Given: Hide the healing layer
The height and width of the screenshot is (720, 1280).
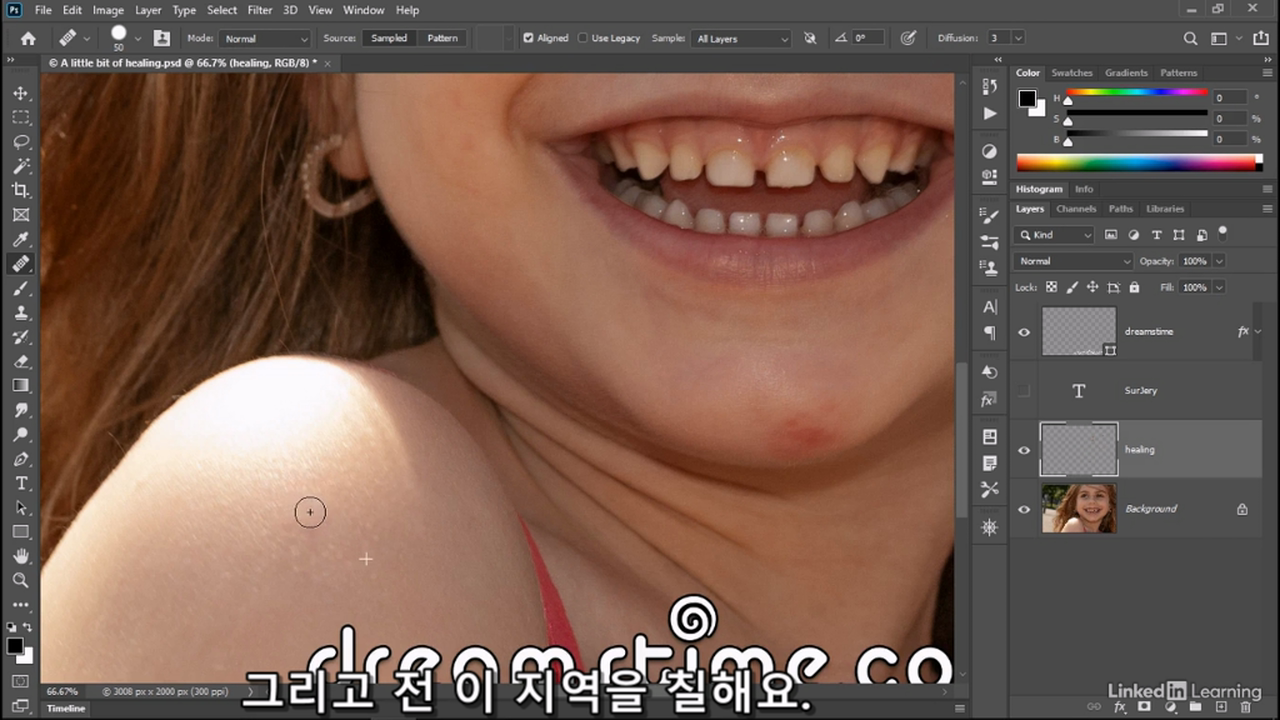Looking at the screenshot, I should click(x=1024, y=450).
